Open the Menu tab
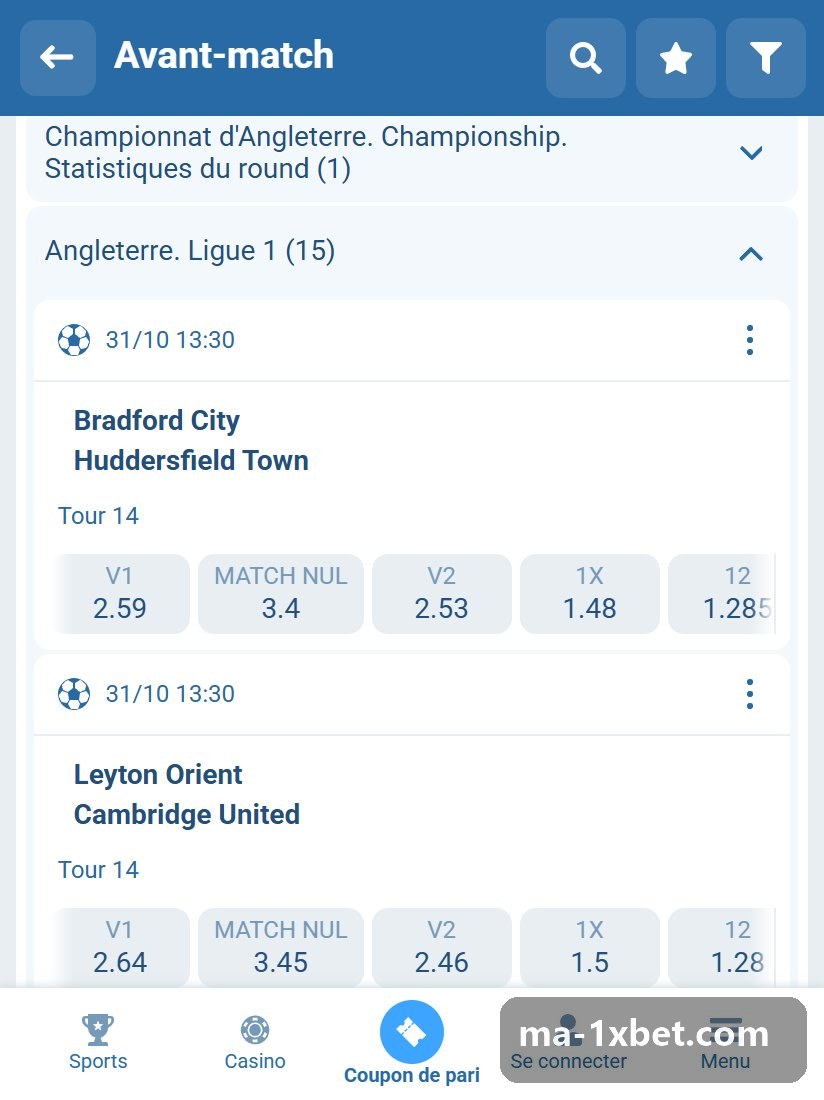Image resolution: width=824 pixels, height=1100 pixels. 725,1042
